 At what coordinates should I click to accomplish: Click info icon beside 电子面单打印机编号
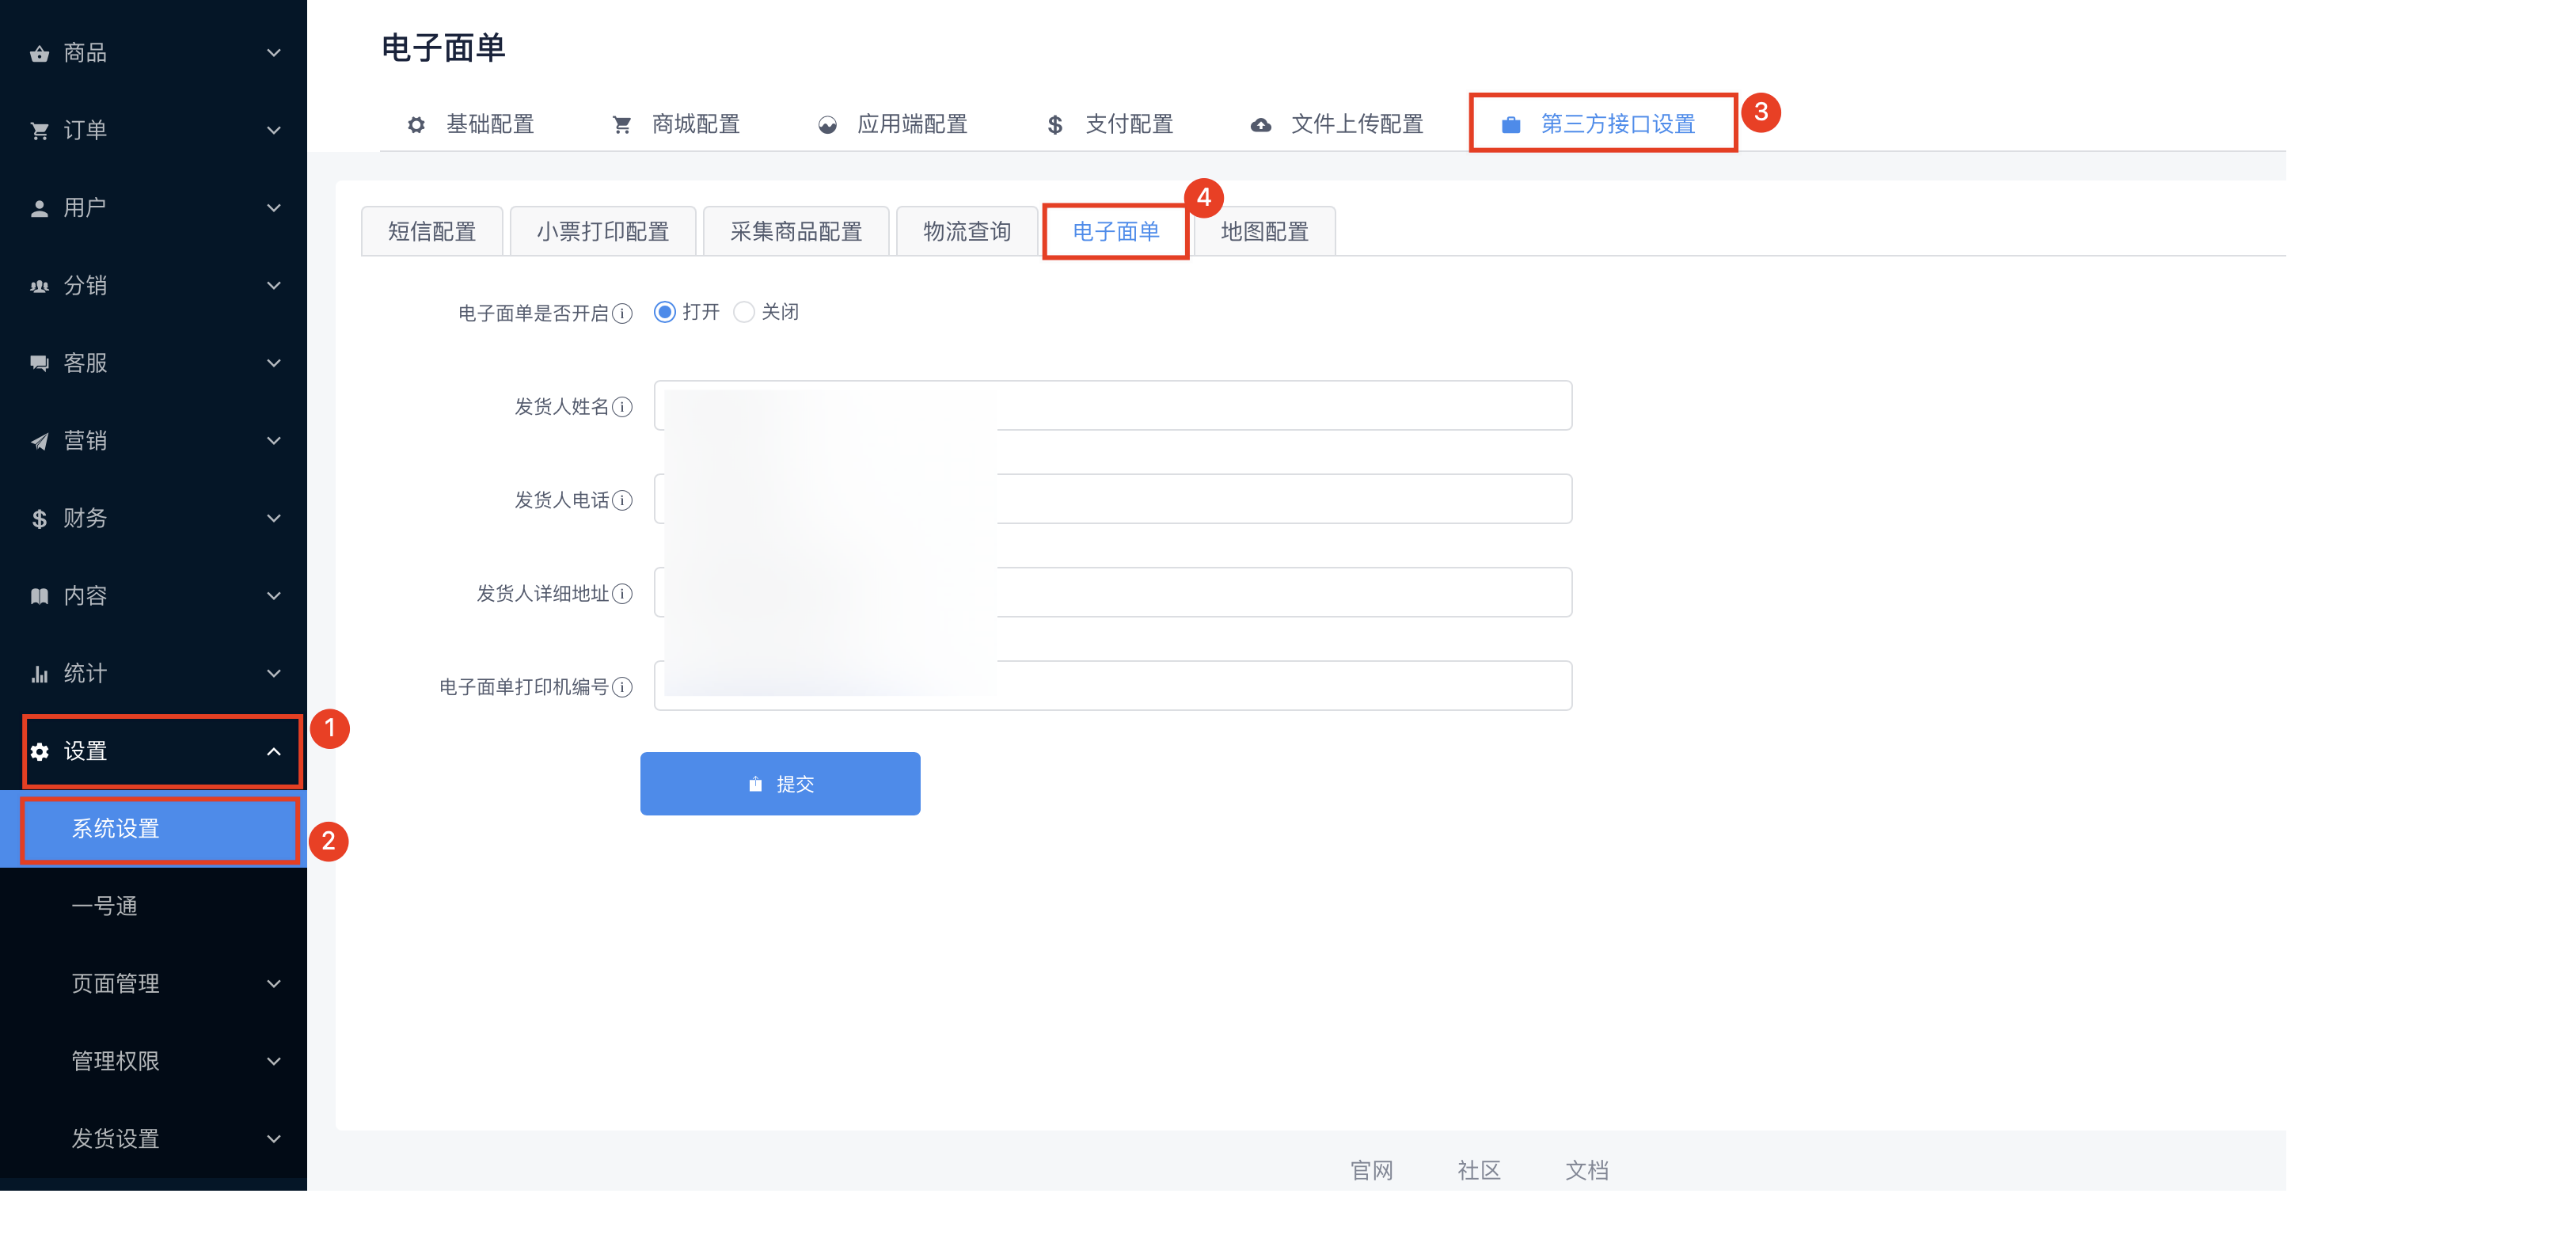click(x=622, y=687)
